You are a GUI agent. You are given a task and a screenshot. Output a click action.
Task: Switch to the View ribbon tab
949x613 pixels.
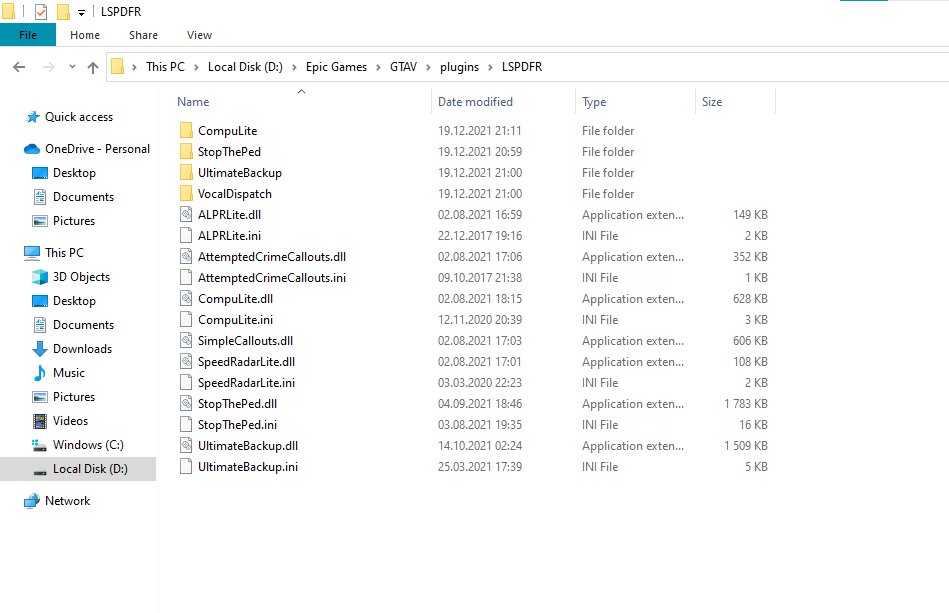click(x=199, y=35)
